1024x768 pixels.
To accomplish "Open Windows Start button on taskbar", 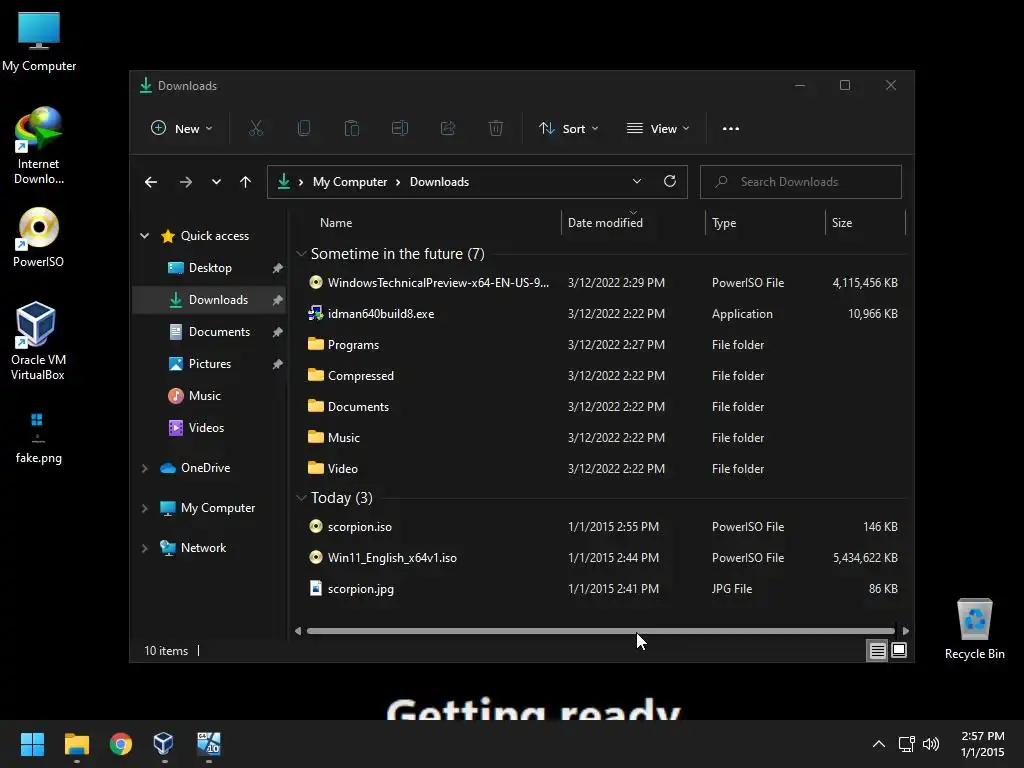I will [32, 744].
